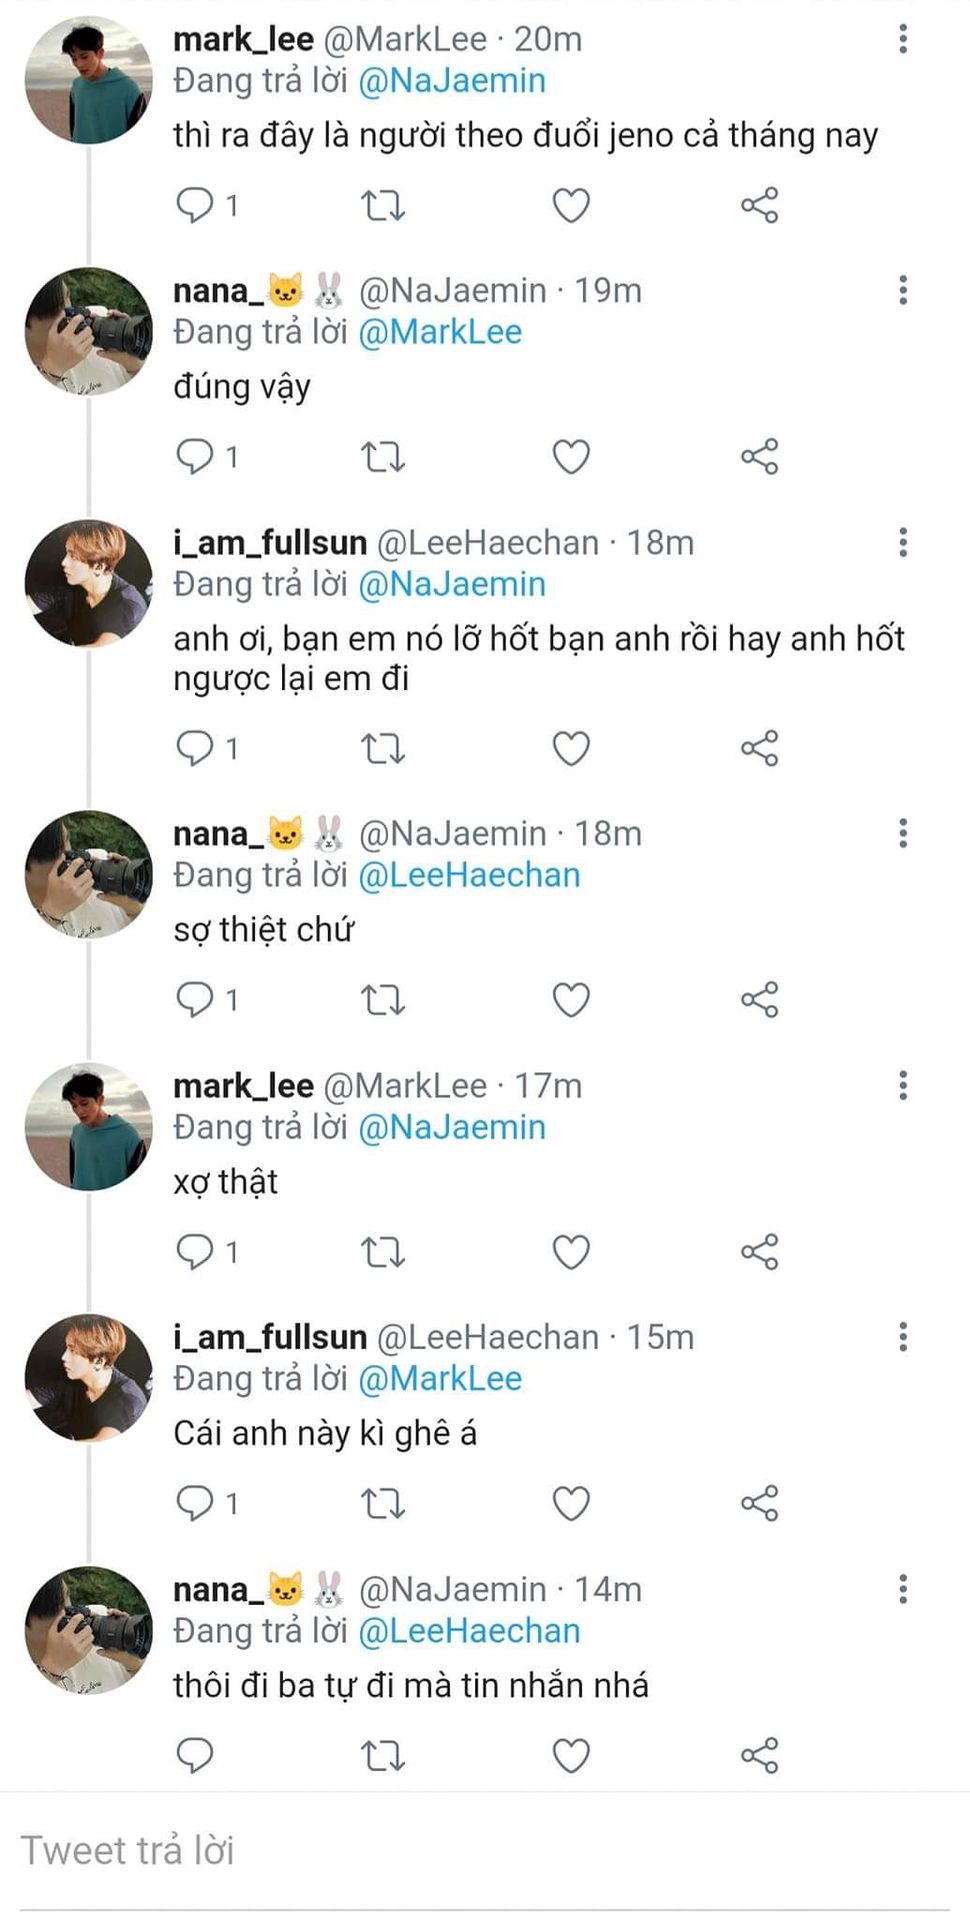Like the "Cái anh này kì ghê á" tweet
Viewport: 970px width, 1920px height.
point(571,1503)
